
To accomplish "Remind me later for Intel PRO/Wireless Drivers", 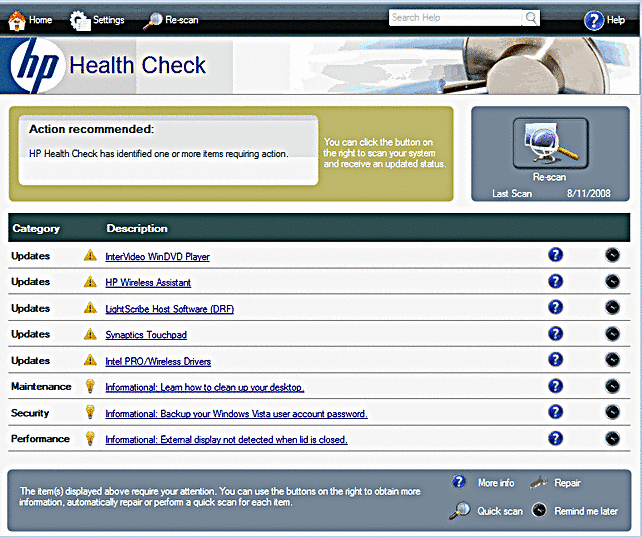I will tap(612, 360).
